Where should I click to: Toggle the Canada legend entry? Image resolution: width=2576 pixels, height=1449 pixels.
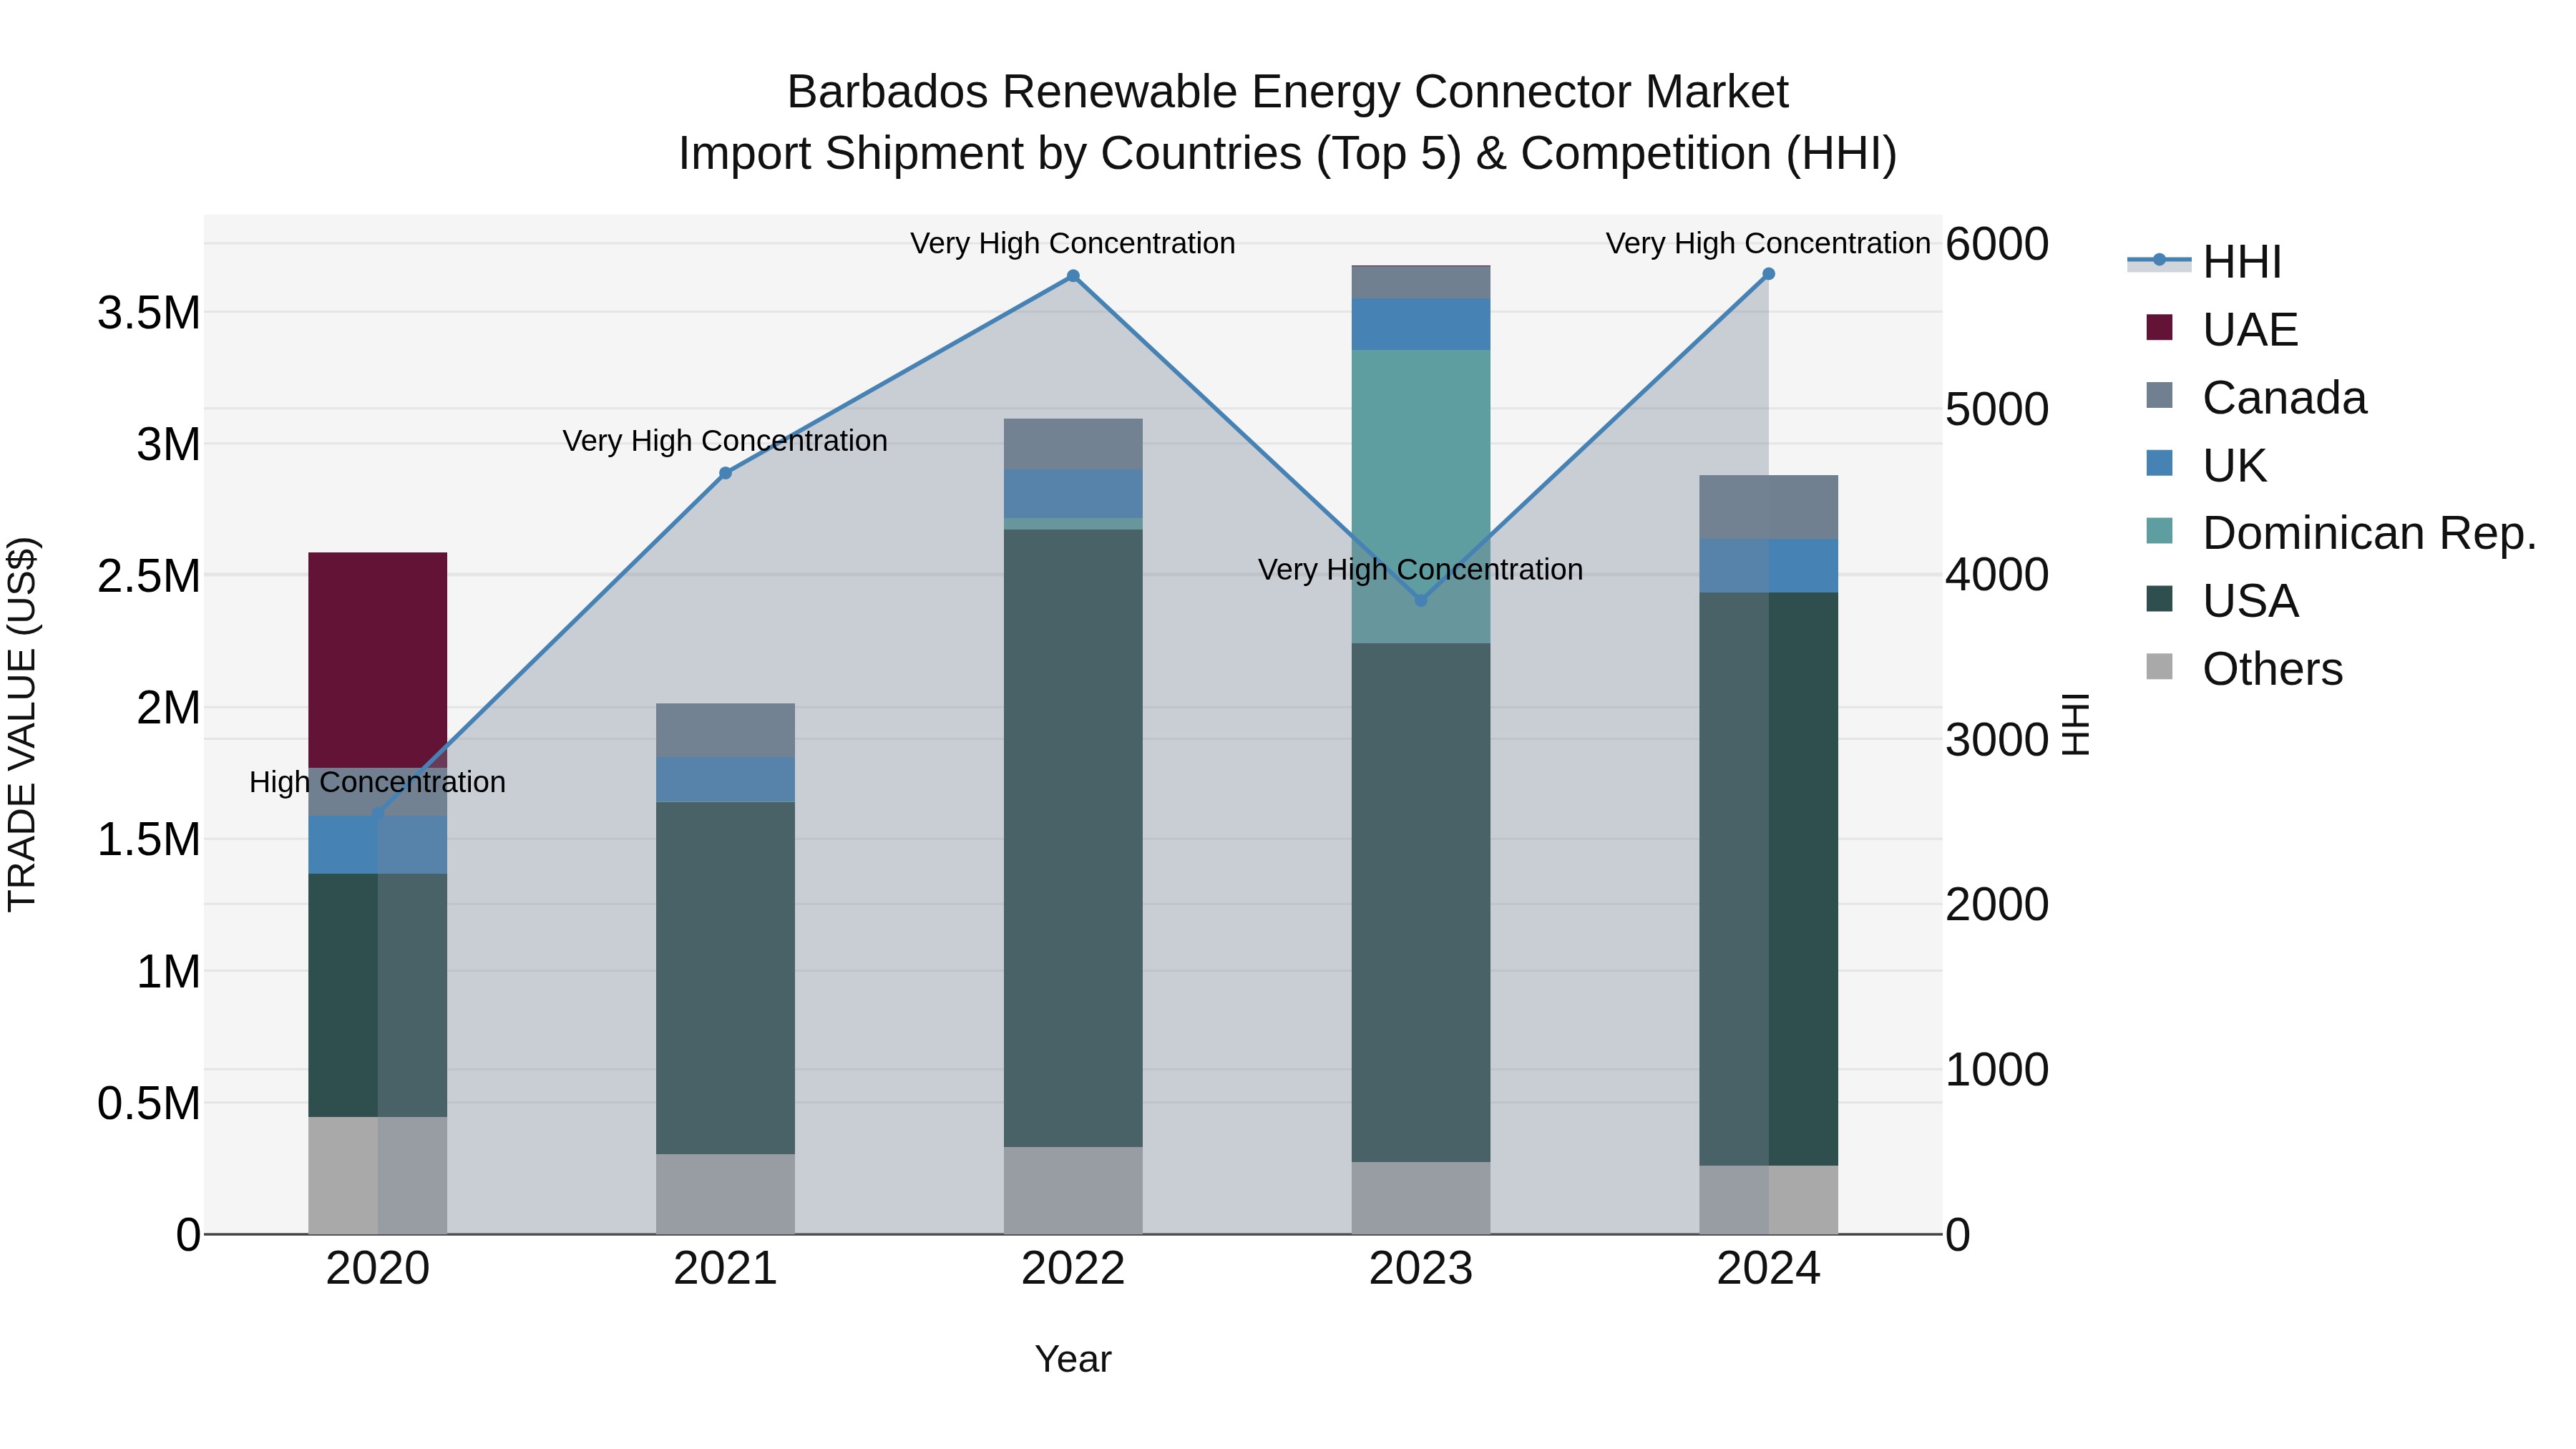[2256, 397]
